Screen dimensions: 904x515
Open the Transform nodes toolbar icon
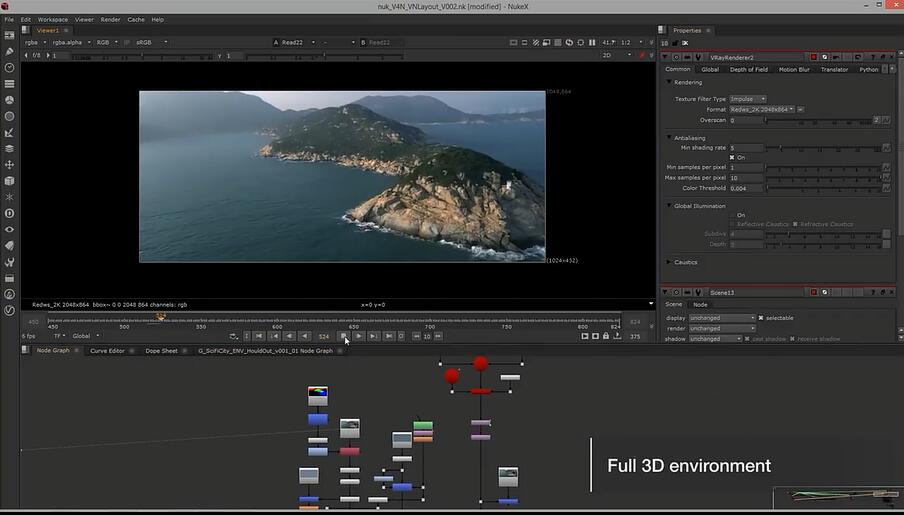click(x=9, y=164)
